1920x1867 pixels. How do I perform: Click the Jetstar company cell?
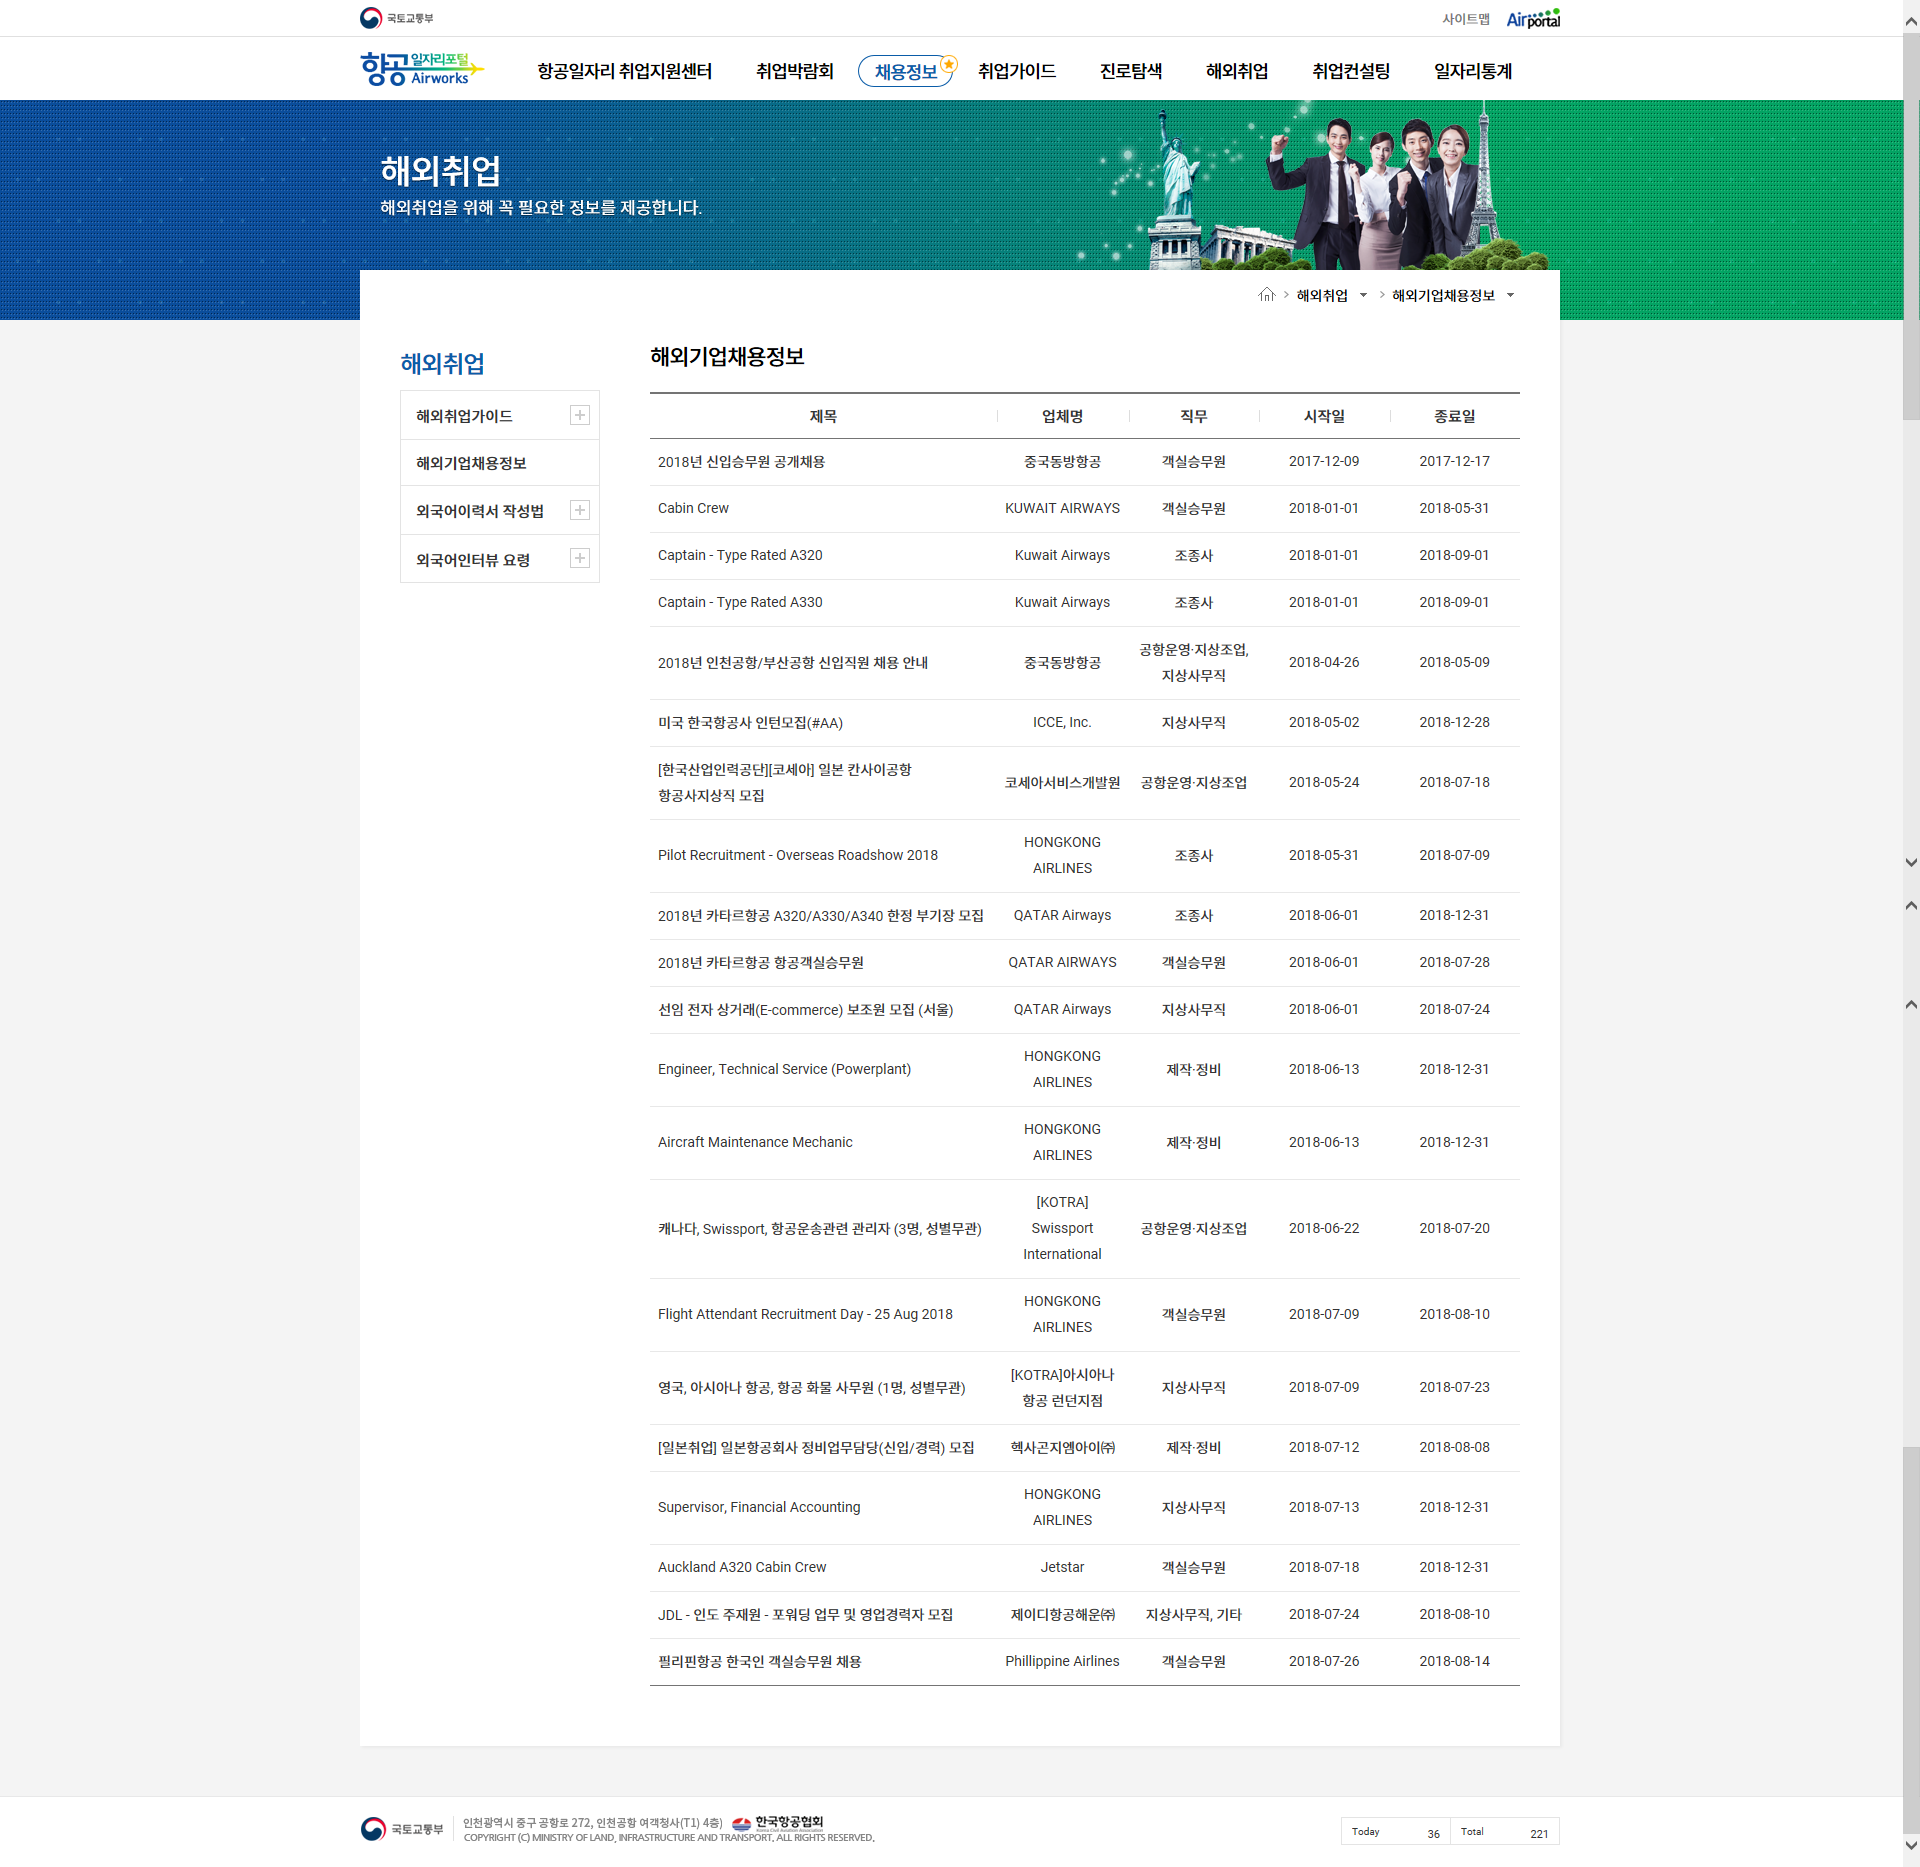point(1062,1567)
